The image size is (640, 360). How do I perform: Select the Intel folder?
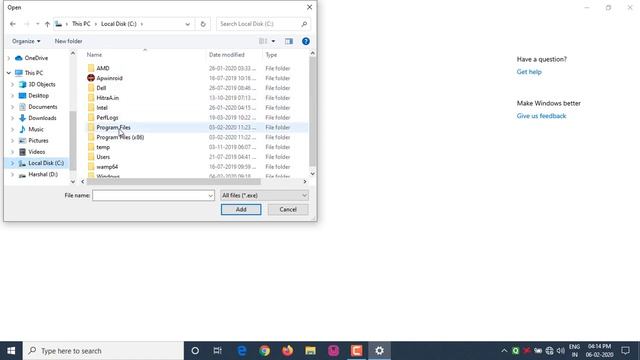(102, 108)
